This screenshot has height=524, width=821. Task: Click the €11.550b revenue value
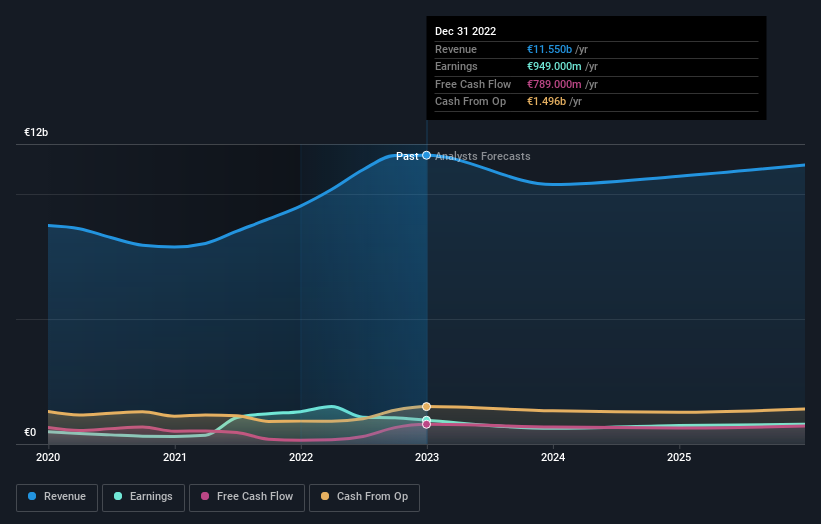pyautogui.click(x=549, y=49)
